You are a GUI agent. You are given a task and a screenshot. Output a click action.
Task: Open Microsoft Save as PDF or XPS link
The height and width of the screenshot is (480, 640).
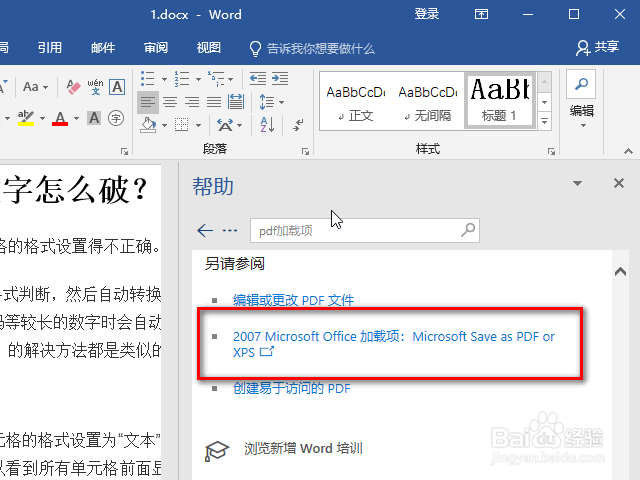393,344
